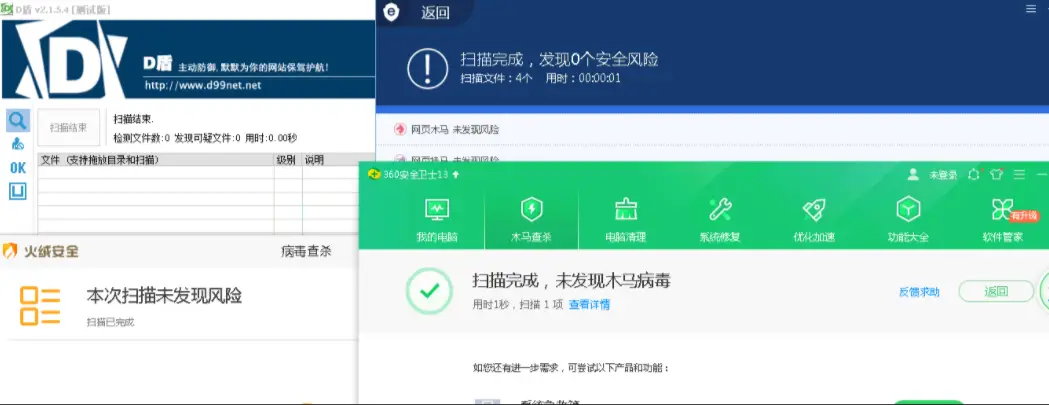
Task: Click the square icon in D盾 sidebar
Action: (18, 191)
